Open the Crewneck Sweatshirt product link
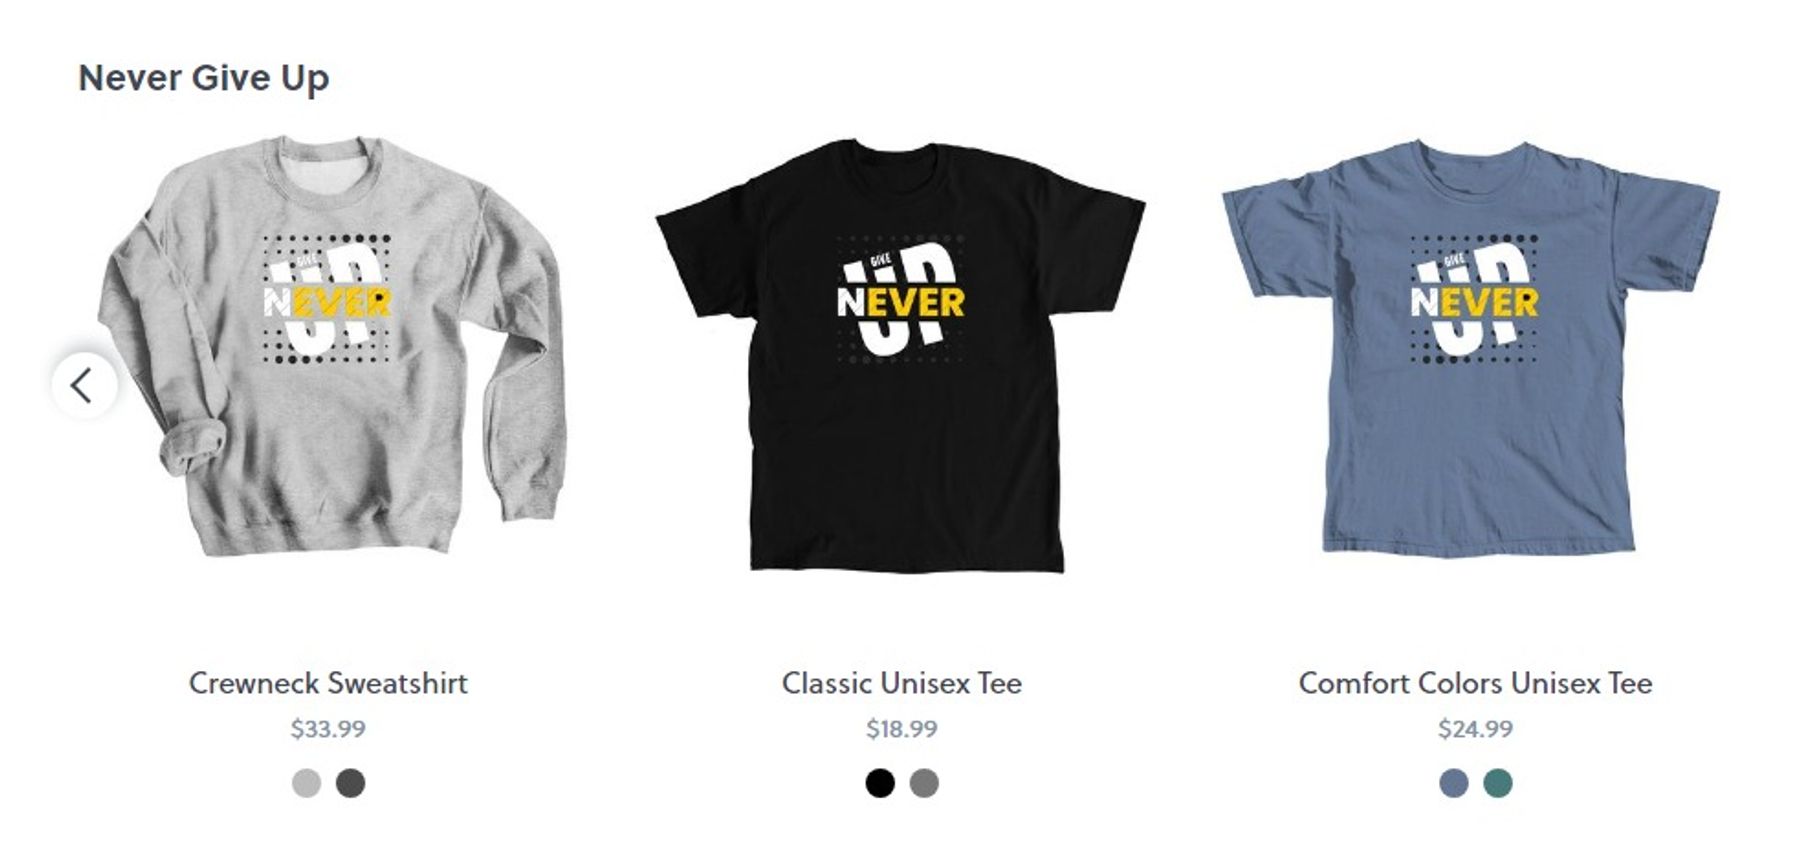This screenshot has width=1800, height=862. coord(328,683)
